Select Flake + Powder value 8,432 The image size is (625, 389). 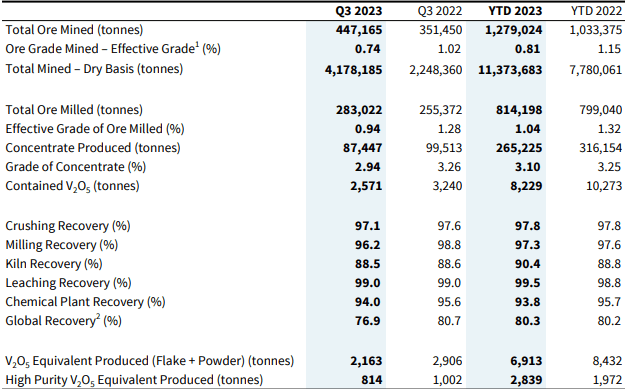[x=607, y=361]
